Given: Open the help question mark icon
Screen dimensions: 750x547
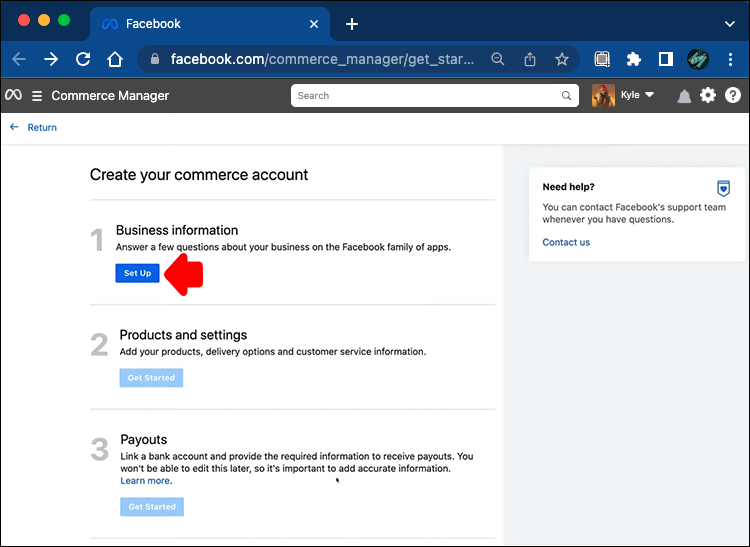Looking at the screenshot, I should pos(733,96).
